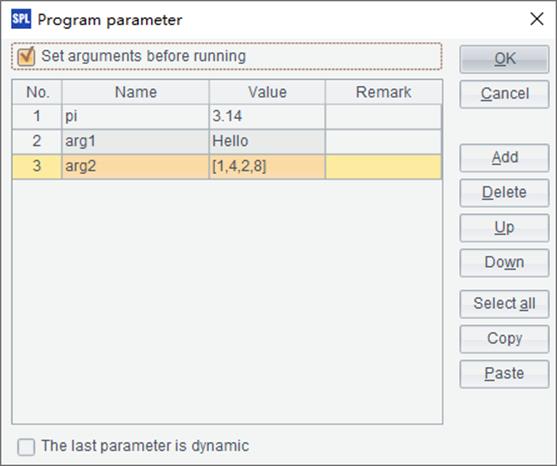Uncheck Set arguments before running

pos(26,56)
